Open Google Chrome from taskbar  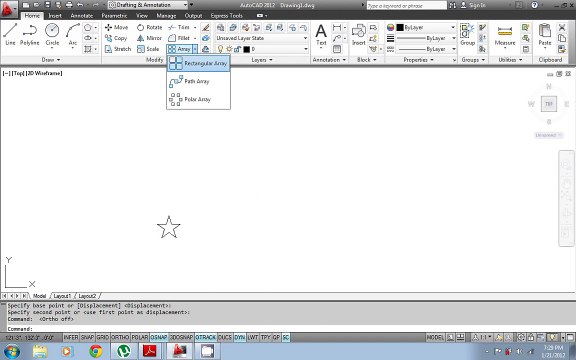(x=96, y=351)
